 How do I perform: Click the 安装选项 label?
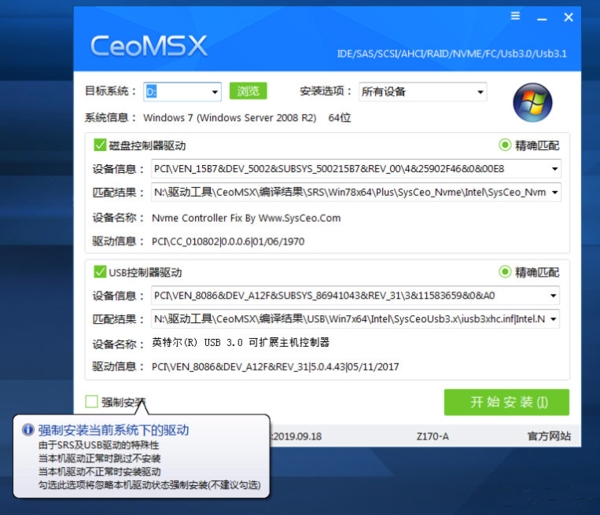326,91
